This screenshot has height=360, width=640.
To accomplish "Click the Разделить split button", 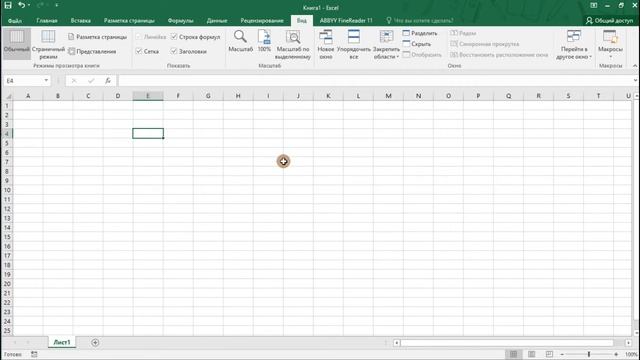I will click(x=420, y=33).
